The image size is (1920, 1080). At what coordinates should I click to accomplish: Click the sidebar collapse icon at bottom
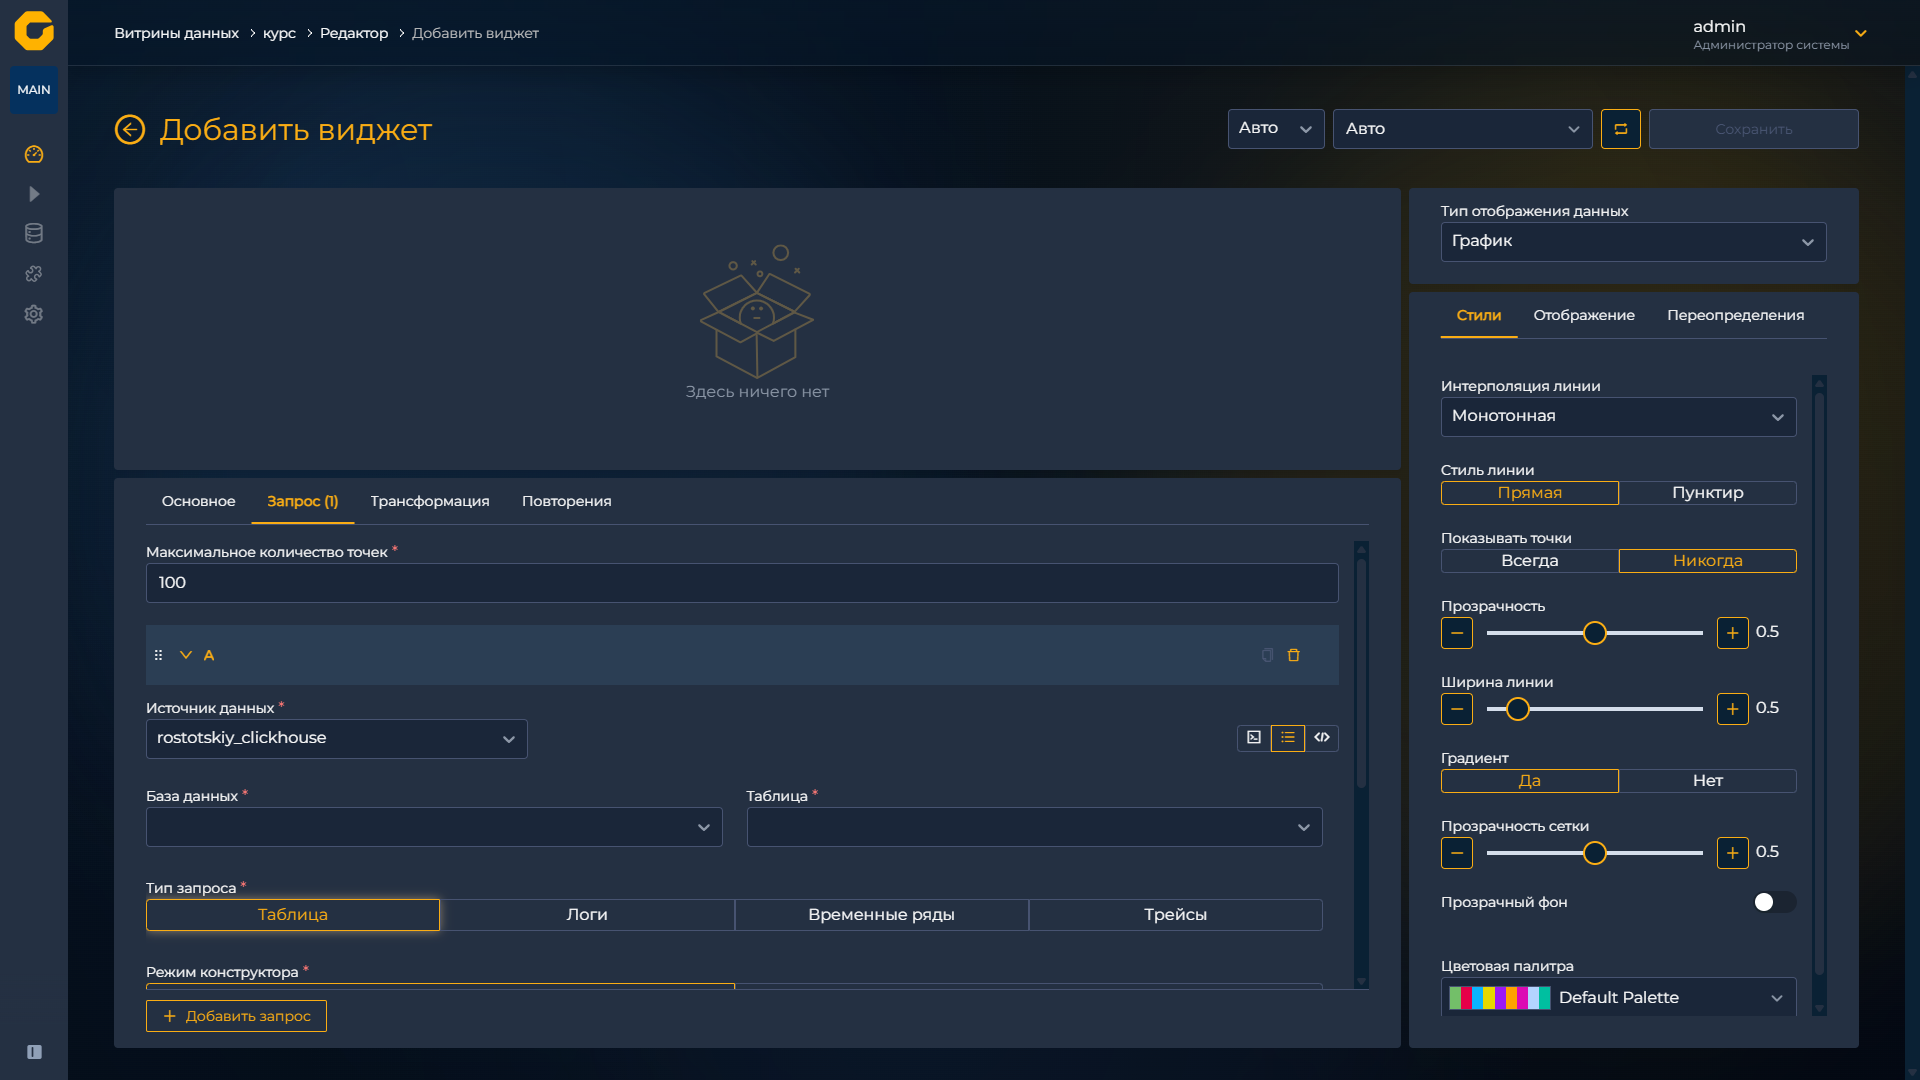point(34,1052)
